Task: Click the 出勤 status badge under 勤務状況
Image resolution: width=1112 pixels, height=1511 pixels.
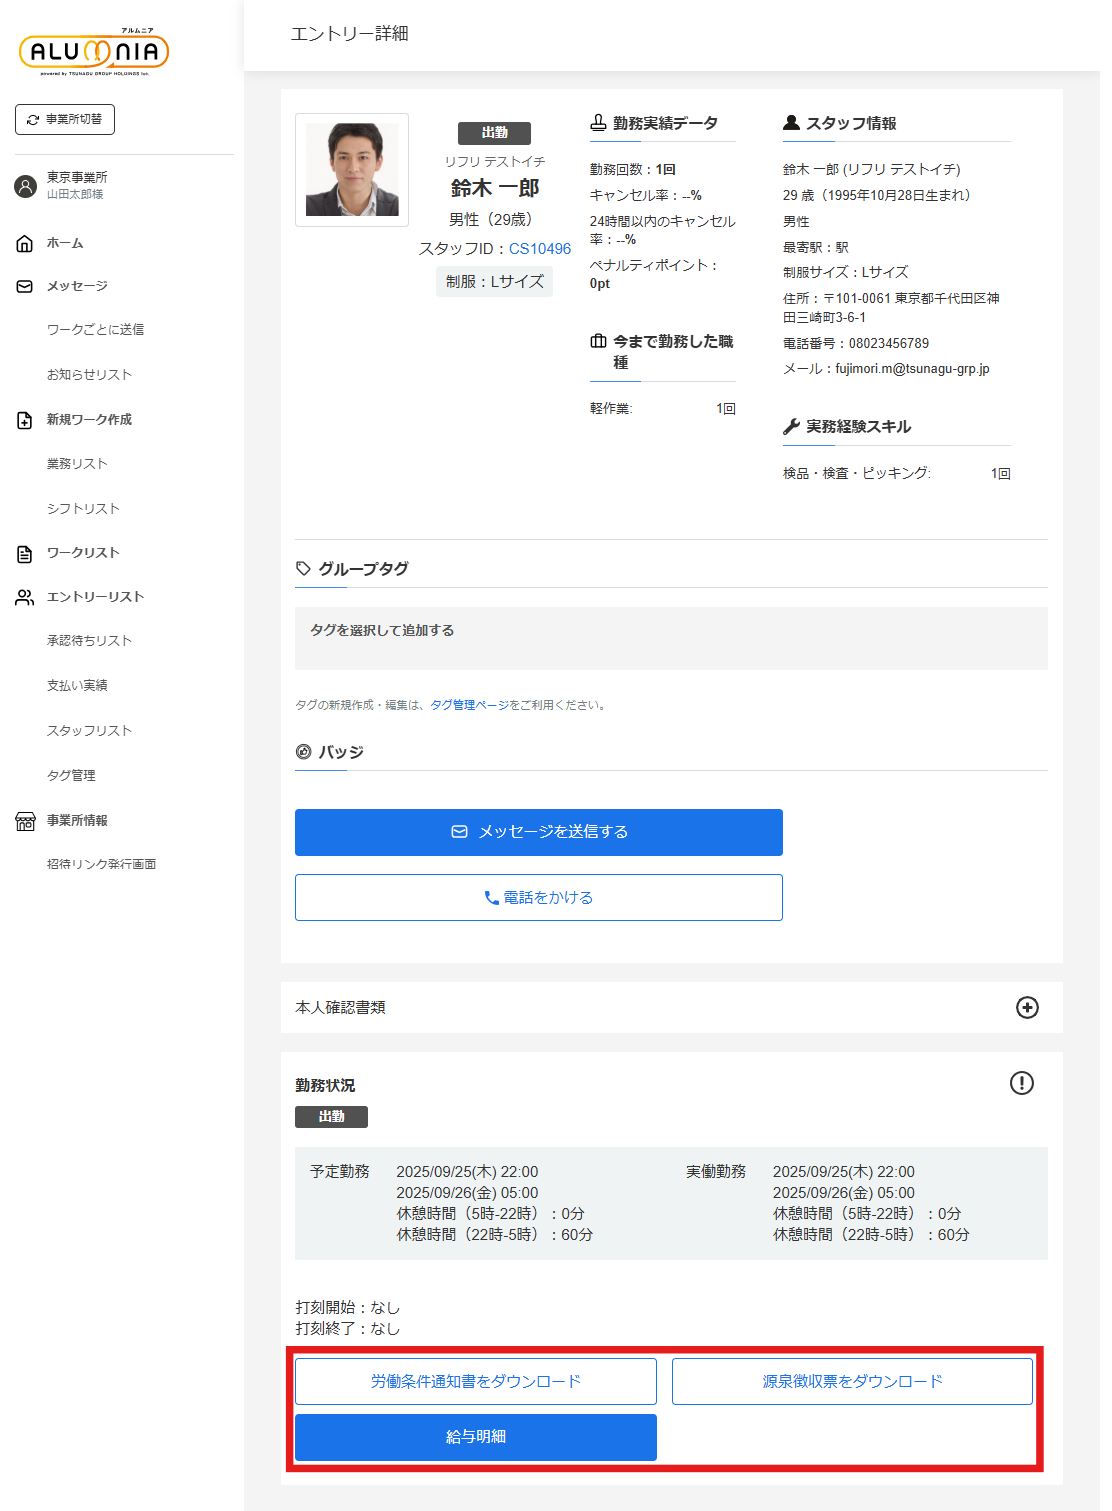Action: click(x=331, y=1117)
